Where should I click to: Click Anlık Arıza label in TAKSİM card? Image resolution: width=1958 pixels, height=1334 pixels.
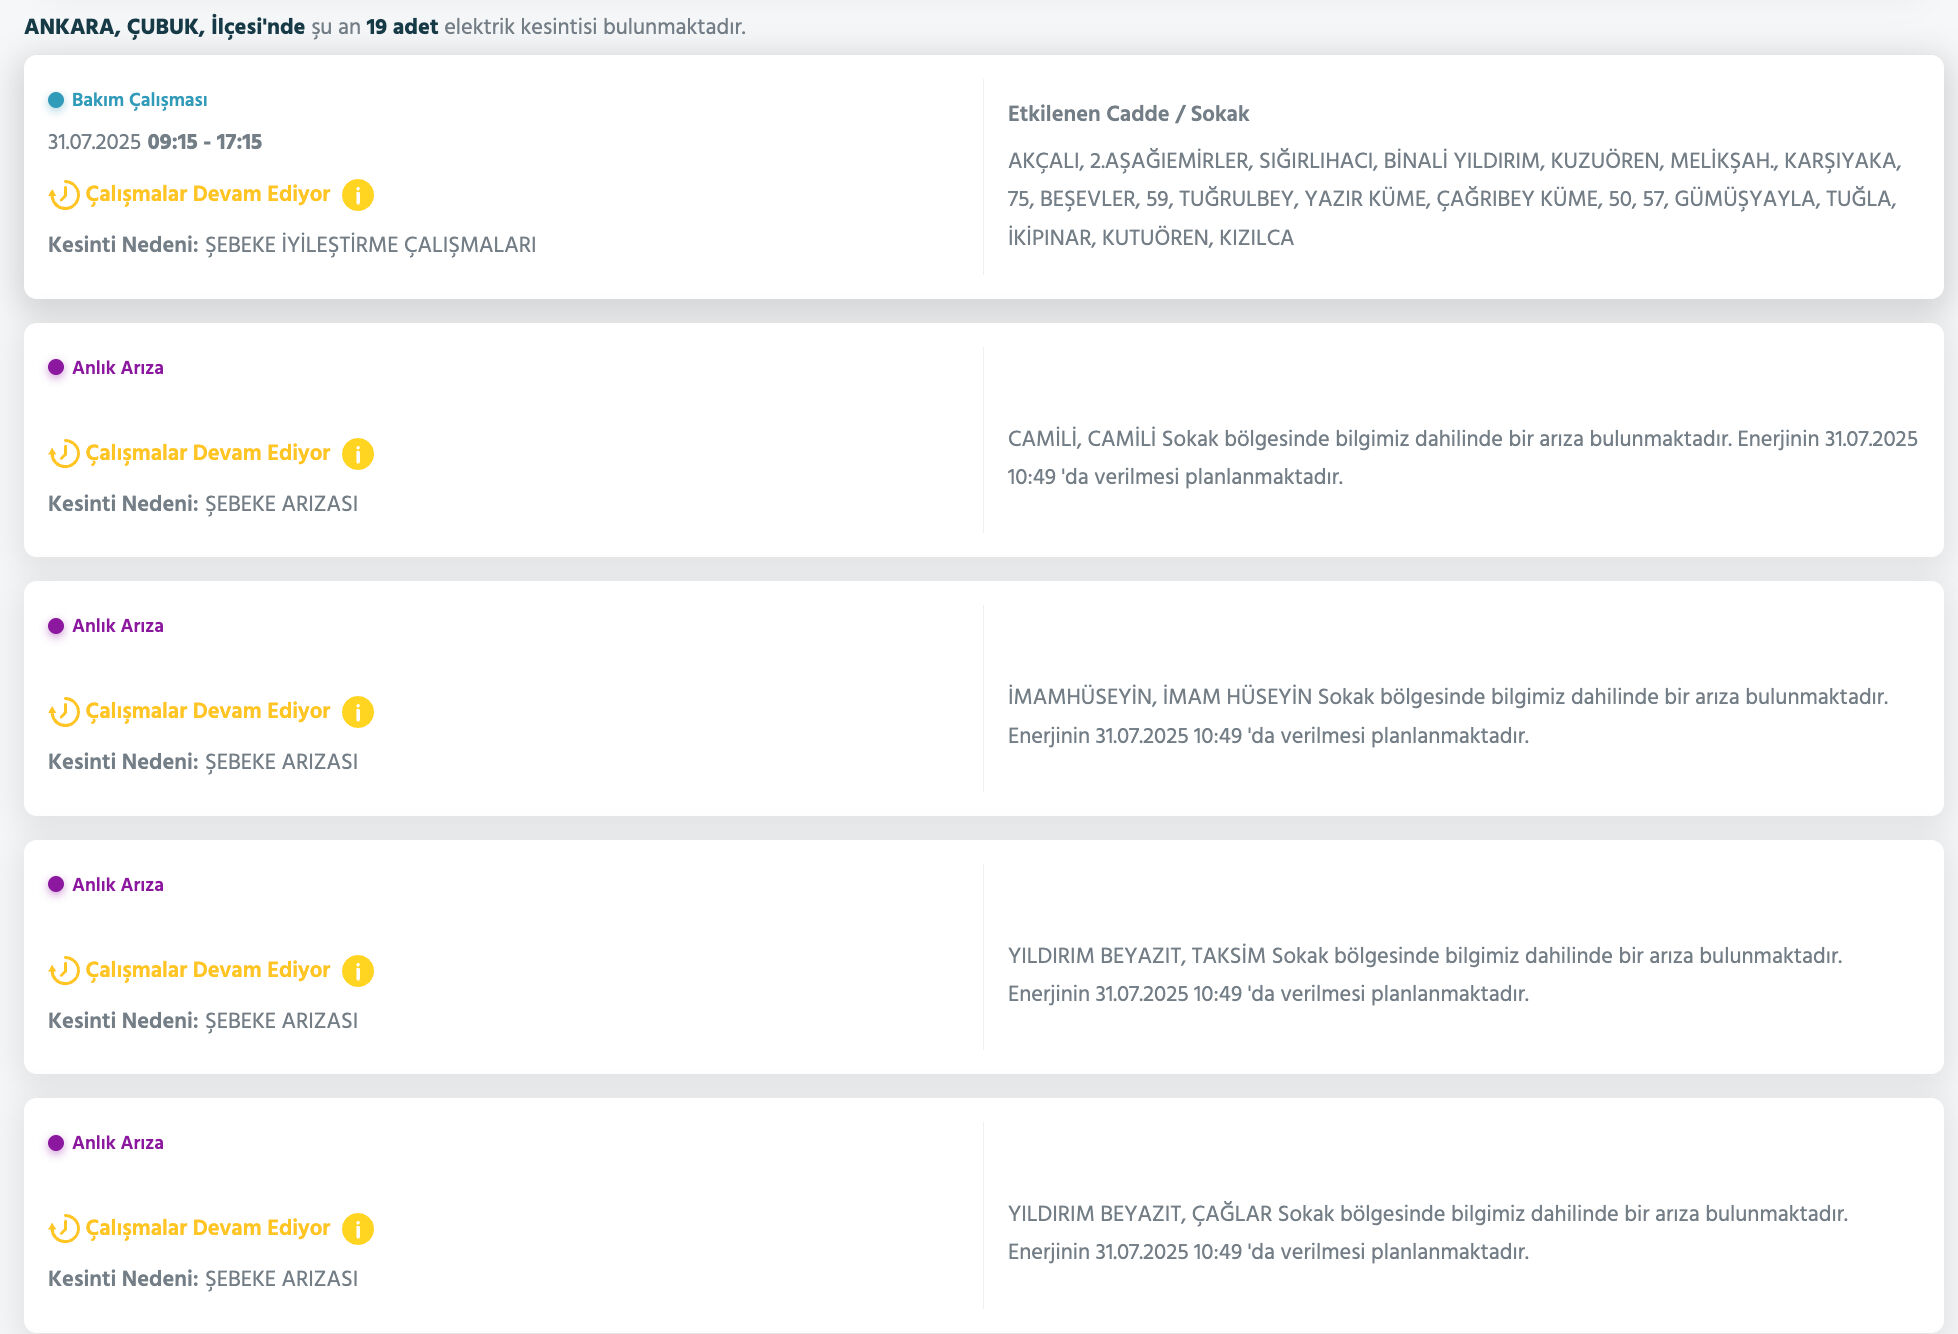[x=117, y=885]
